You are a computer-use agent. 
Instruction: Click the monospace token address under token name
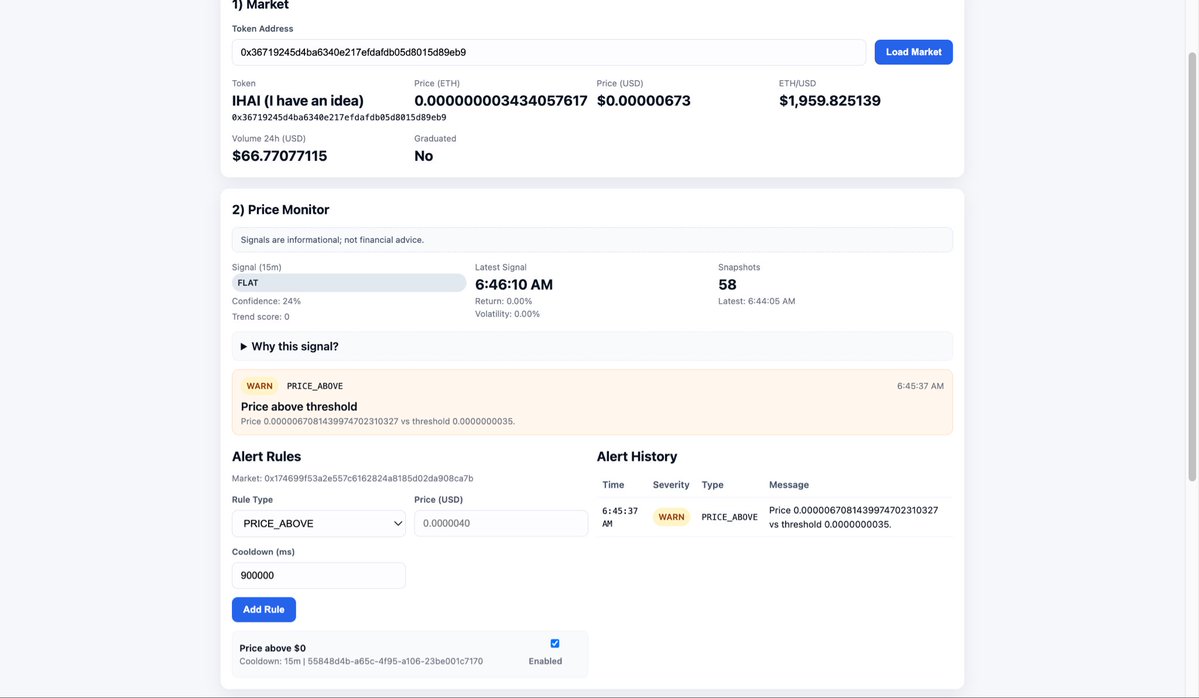coord(339,118)
